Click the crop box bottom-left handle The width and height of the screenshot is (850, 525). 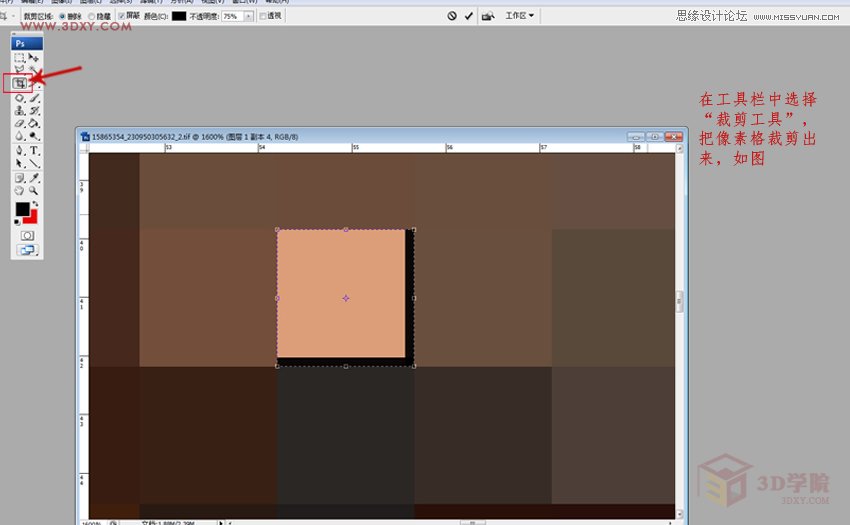[277, 366]
